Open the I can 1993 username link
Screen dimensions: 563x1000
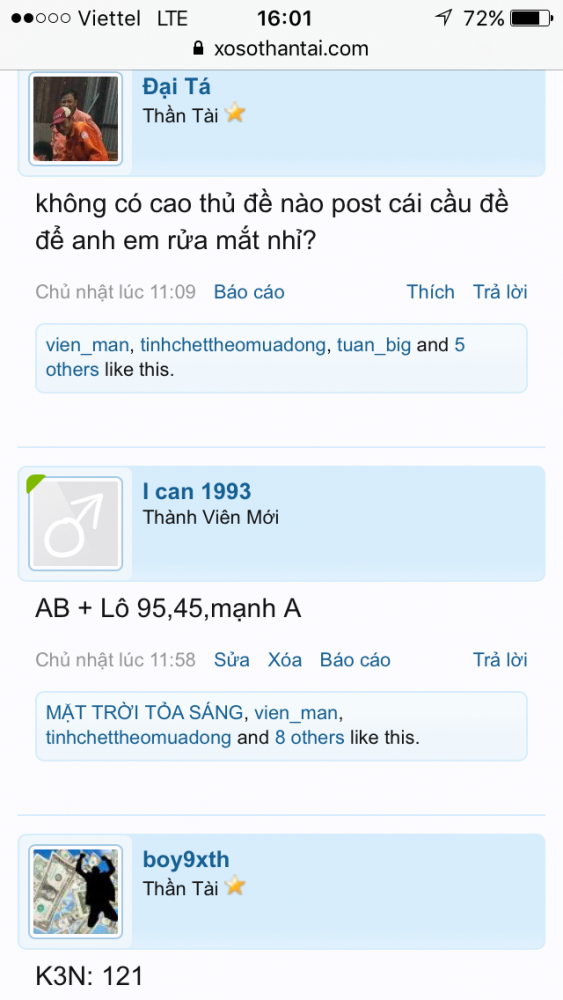pyautogui.click(x=197, y=491)
